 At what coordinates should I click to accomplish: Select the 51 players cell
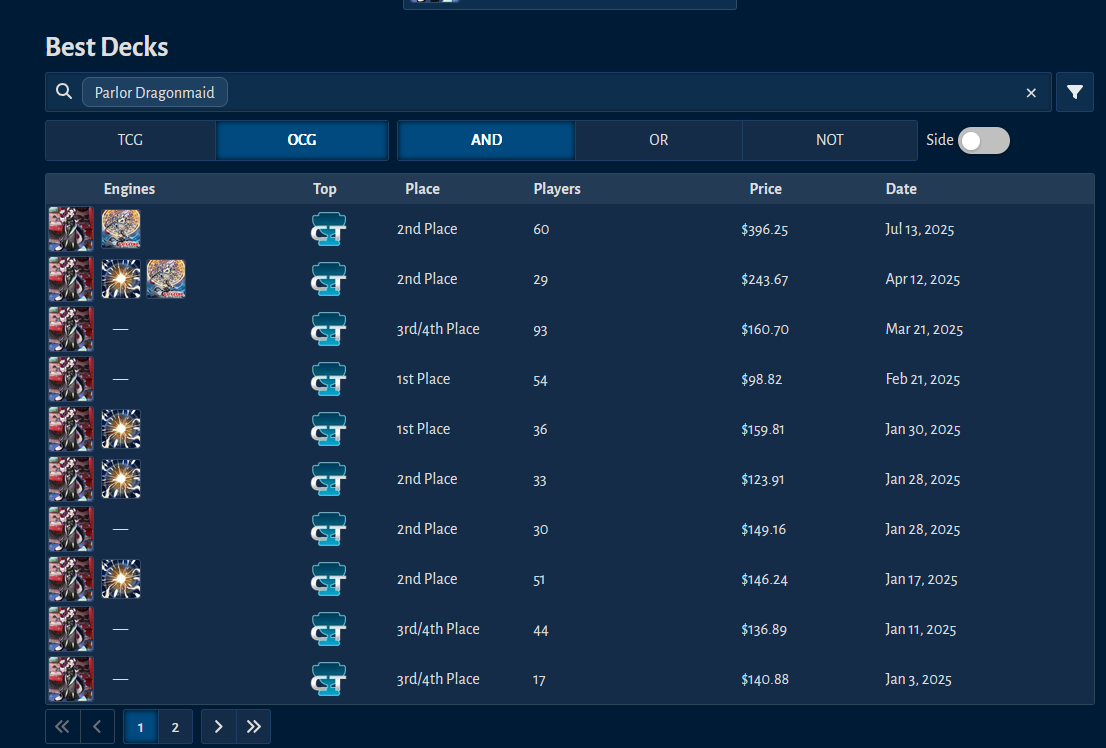tap(539, 580)
